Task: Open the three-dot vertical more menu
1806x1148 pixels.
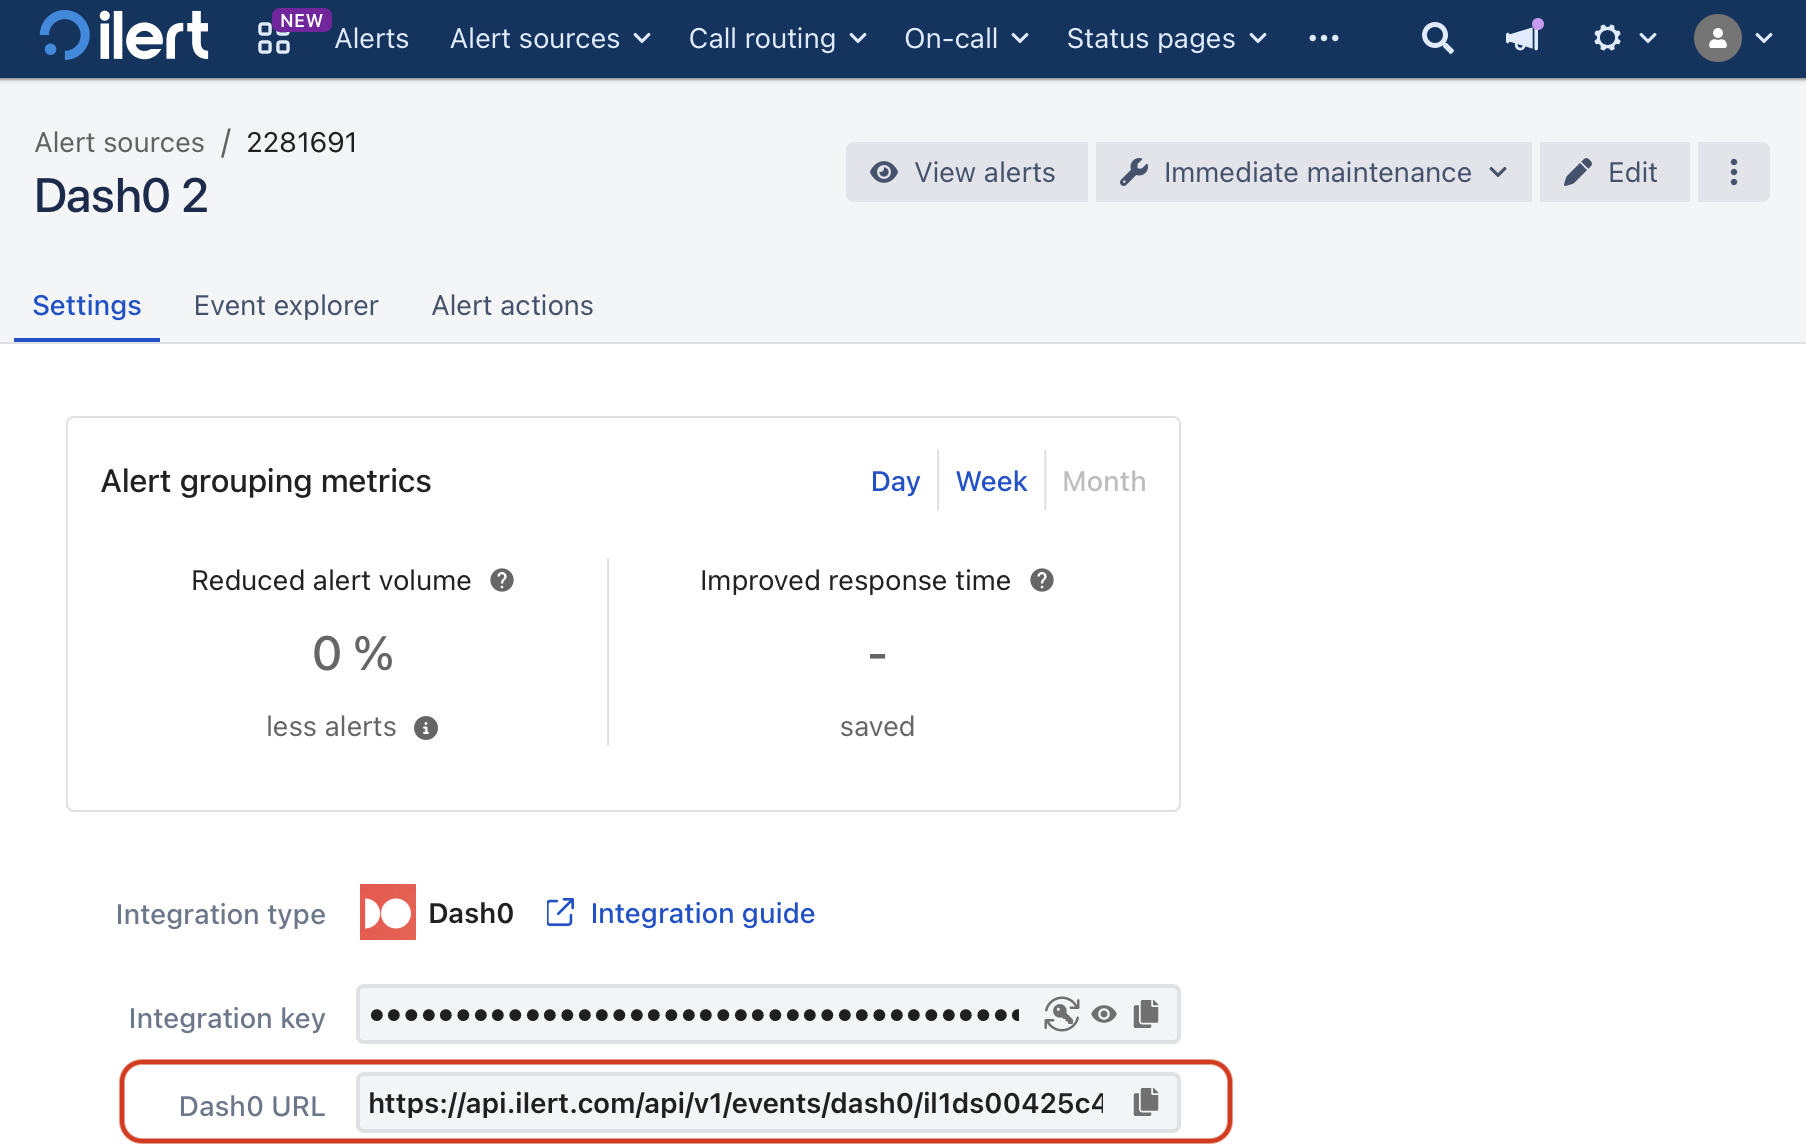Action: (x=1733, y=172)
